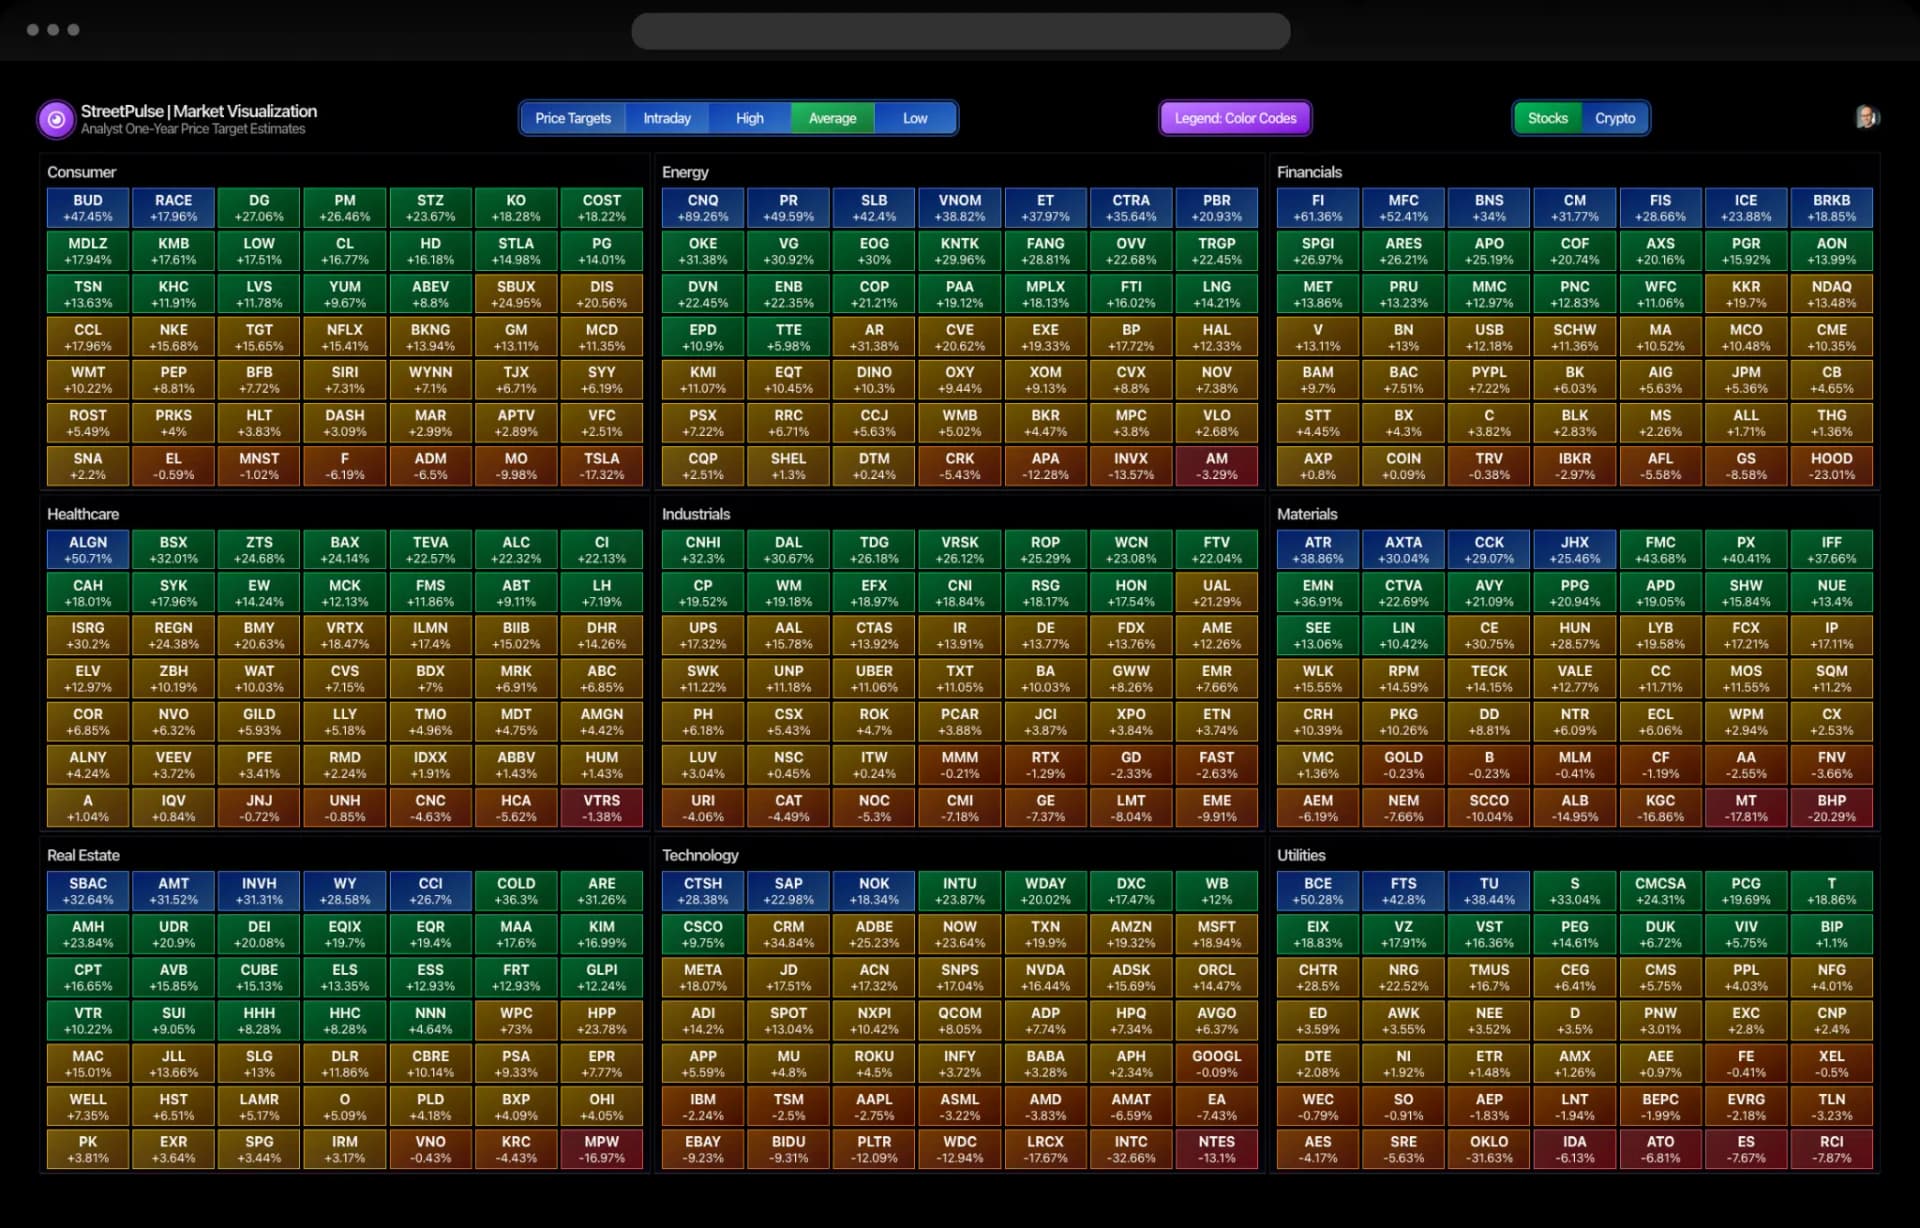
Task: Switch to the Low price target tab
Action: 915,118
